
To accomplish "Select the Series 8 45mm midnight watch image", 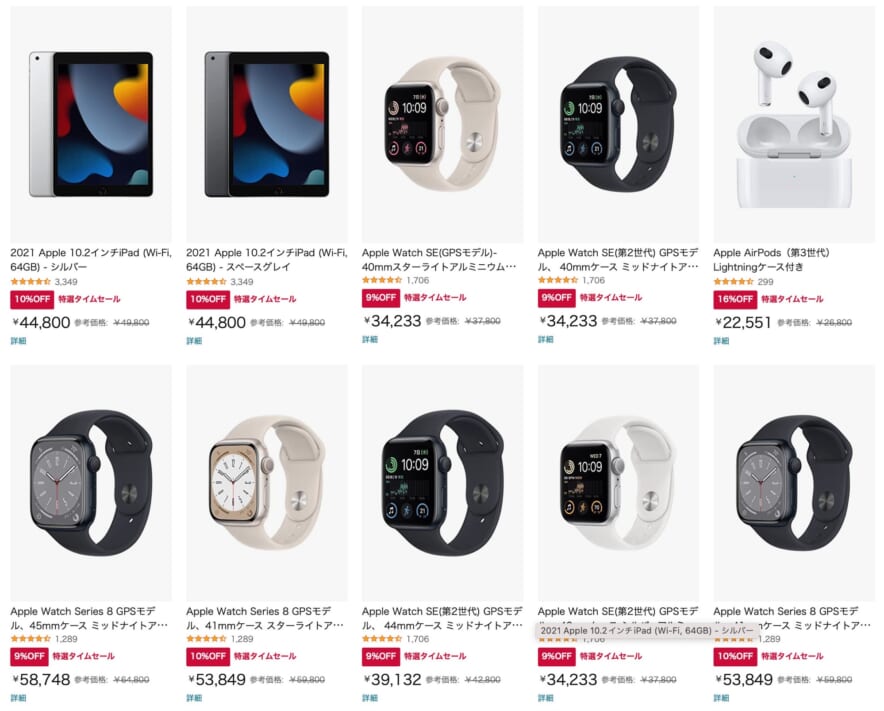I will (x=91, y=483).
